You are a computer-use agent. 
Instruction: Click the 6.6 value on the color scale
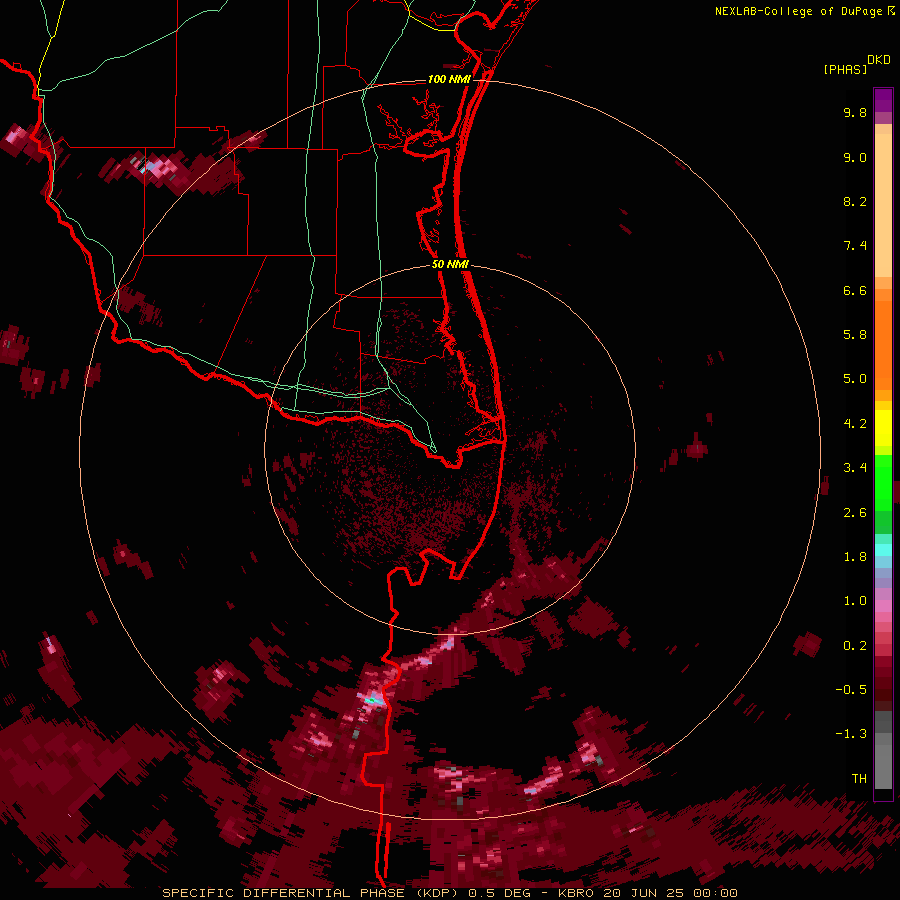(855, 290)
